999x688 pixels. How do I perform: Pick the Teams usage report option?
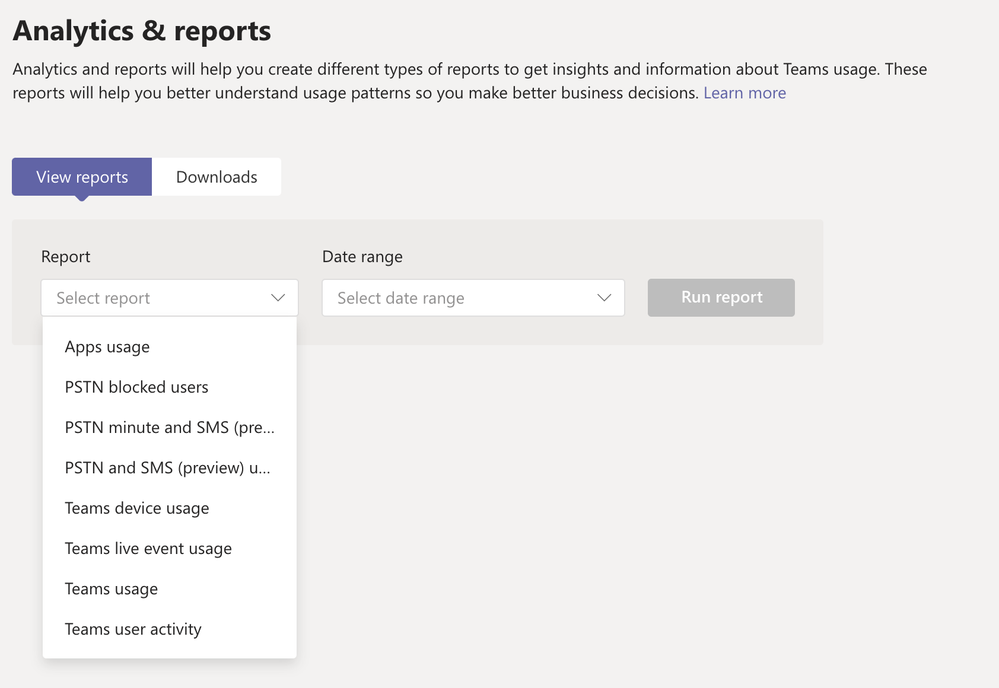111,589
